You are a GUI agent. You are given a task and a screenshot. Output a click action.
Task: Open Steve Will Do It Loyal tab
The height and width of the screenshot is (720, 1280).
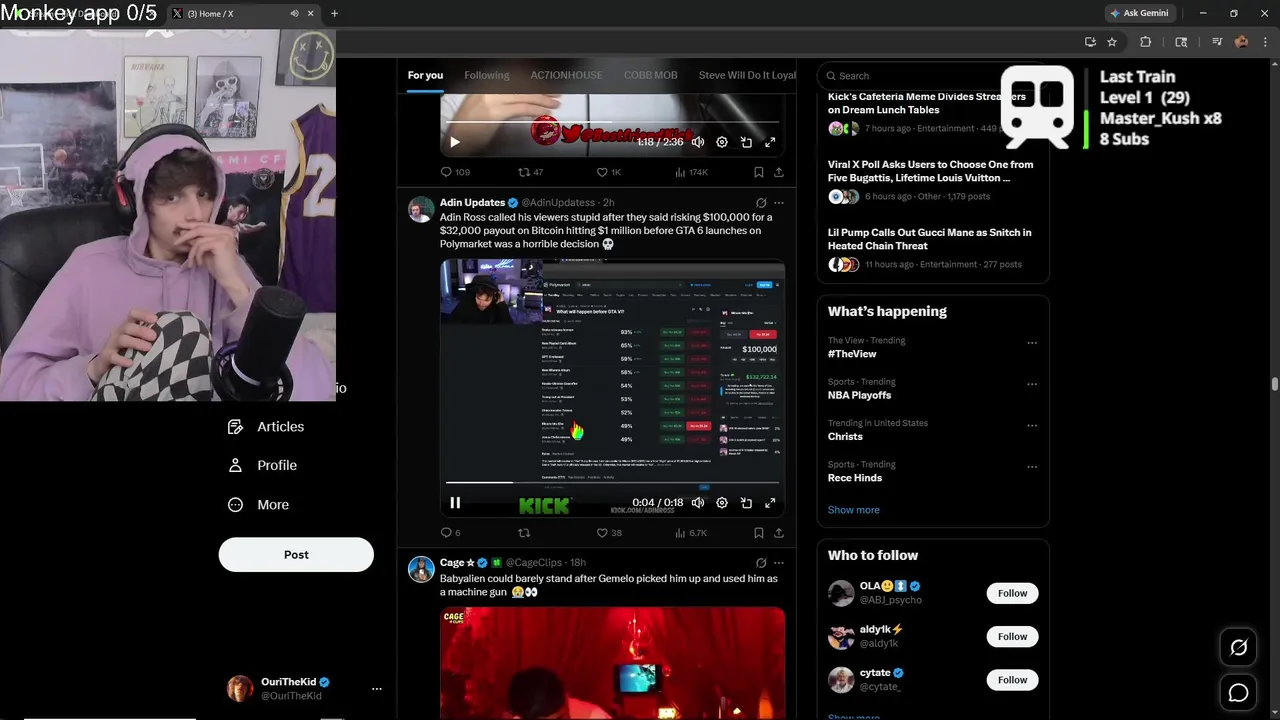click(x=747, y=75)
